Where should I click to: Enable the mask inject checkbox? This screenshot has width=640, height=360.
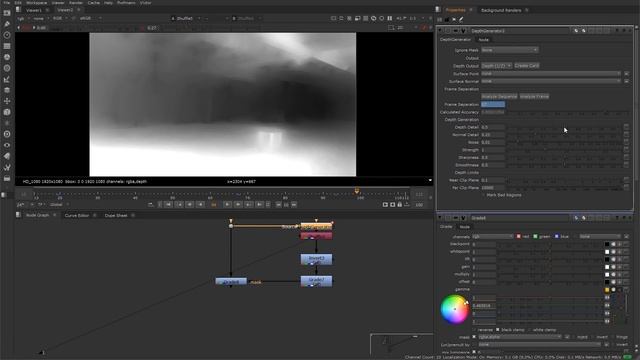[574, 337]
